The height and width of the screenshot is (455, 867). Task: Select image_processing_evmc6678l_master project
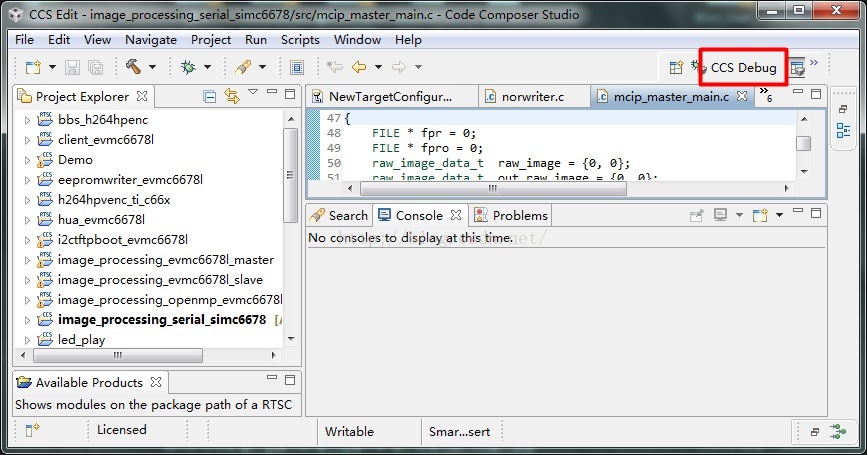tap(166, 260)
